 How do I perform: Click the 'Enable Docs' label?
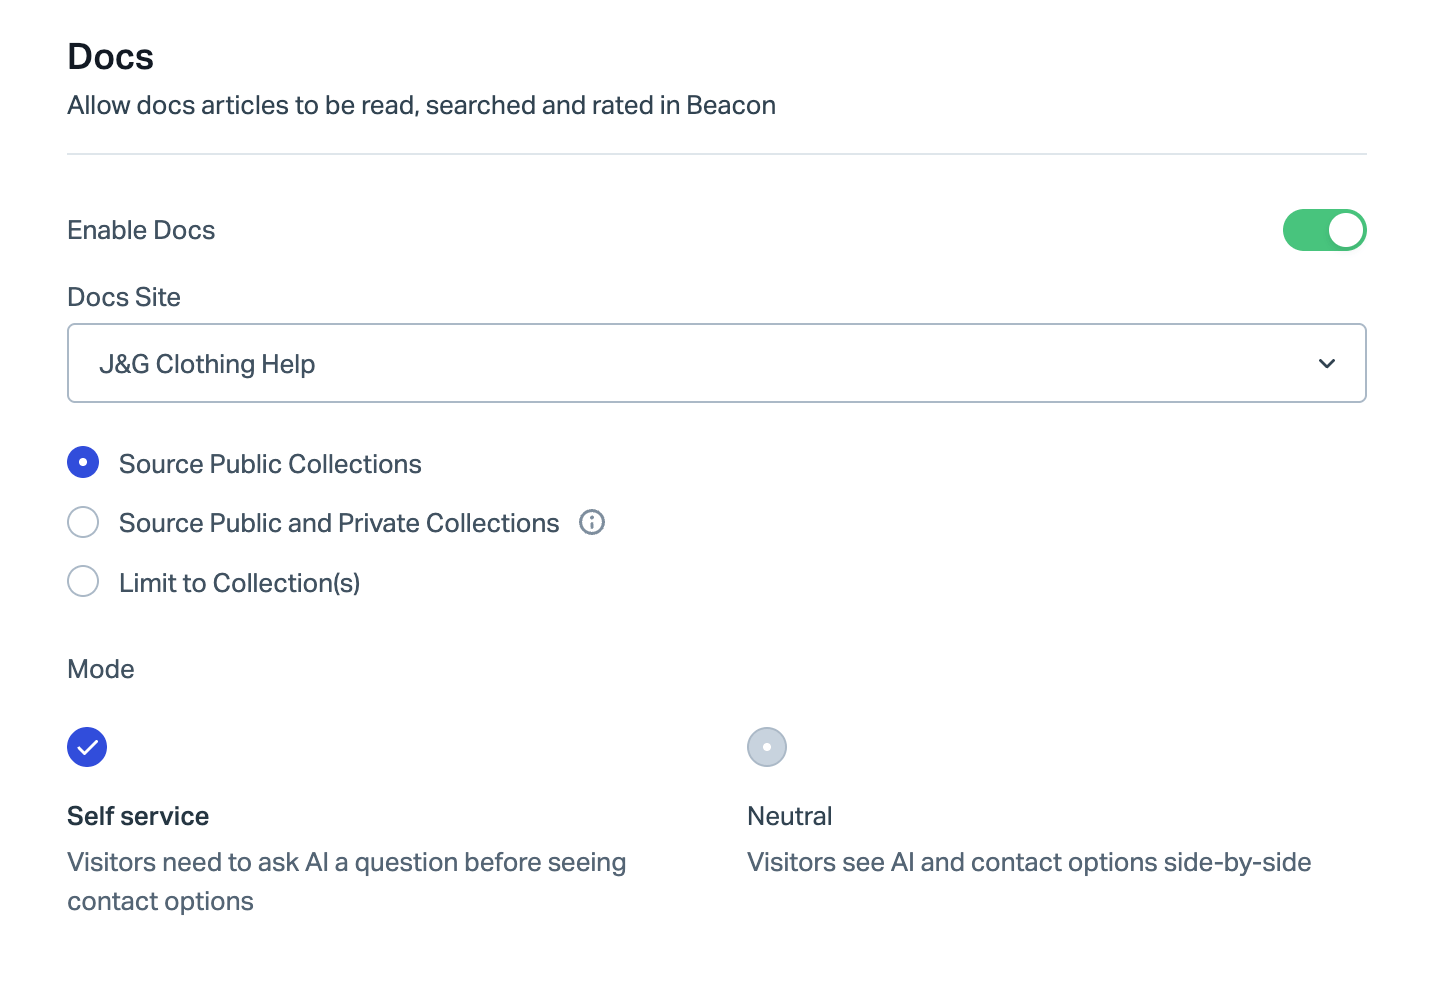click(141, 230)
